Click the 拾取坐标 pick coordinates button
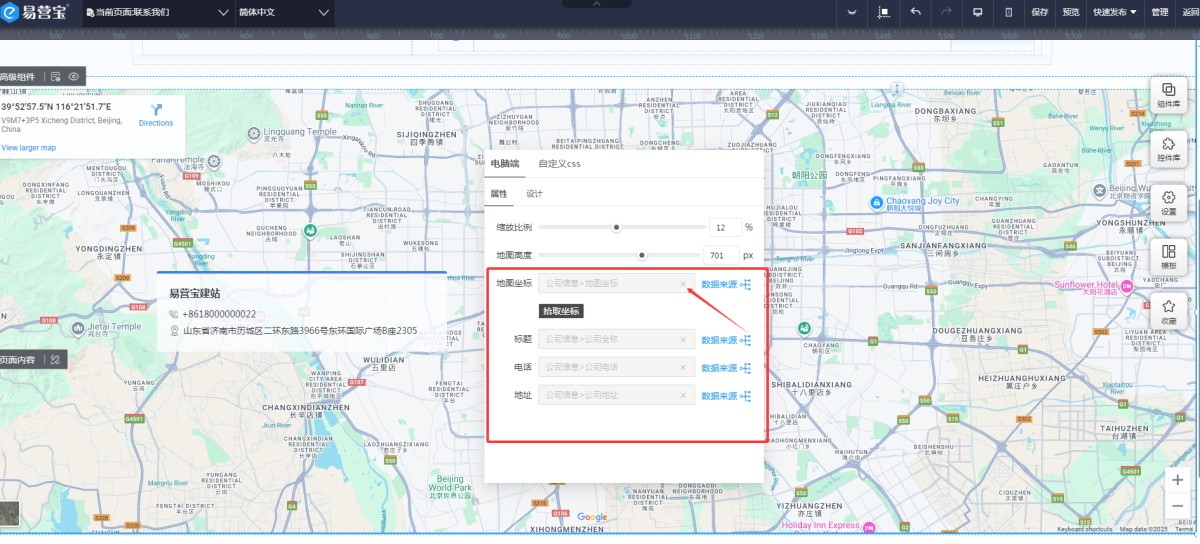1200x544 pixels. [x=561, y=311]
